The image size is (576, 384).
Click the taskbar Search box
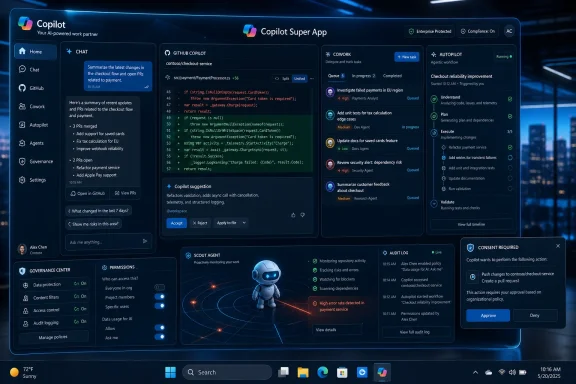(x=227, y=372)
